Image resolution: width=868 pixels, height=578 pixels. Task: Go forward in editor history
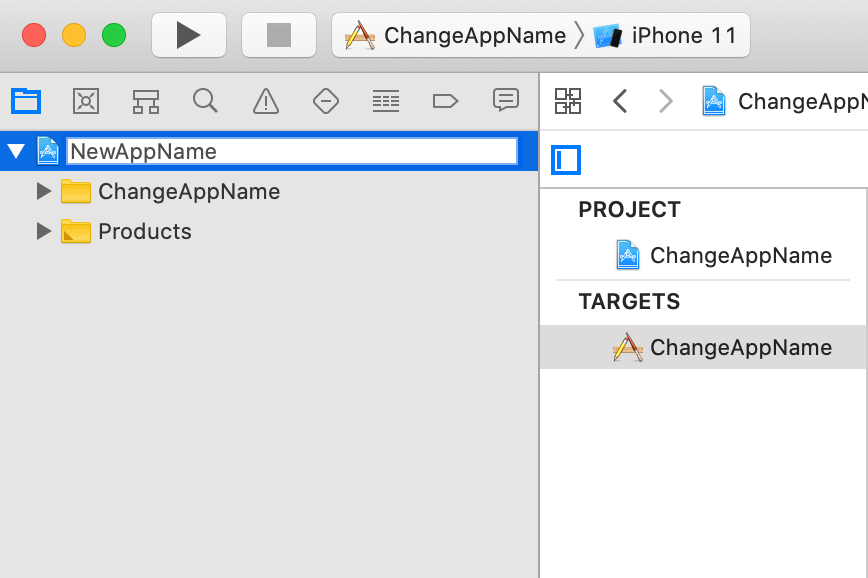666,101
